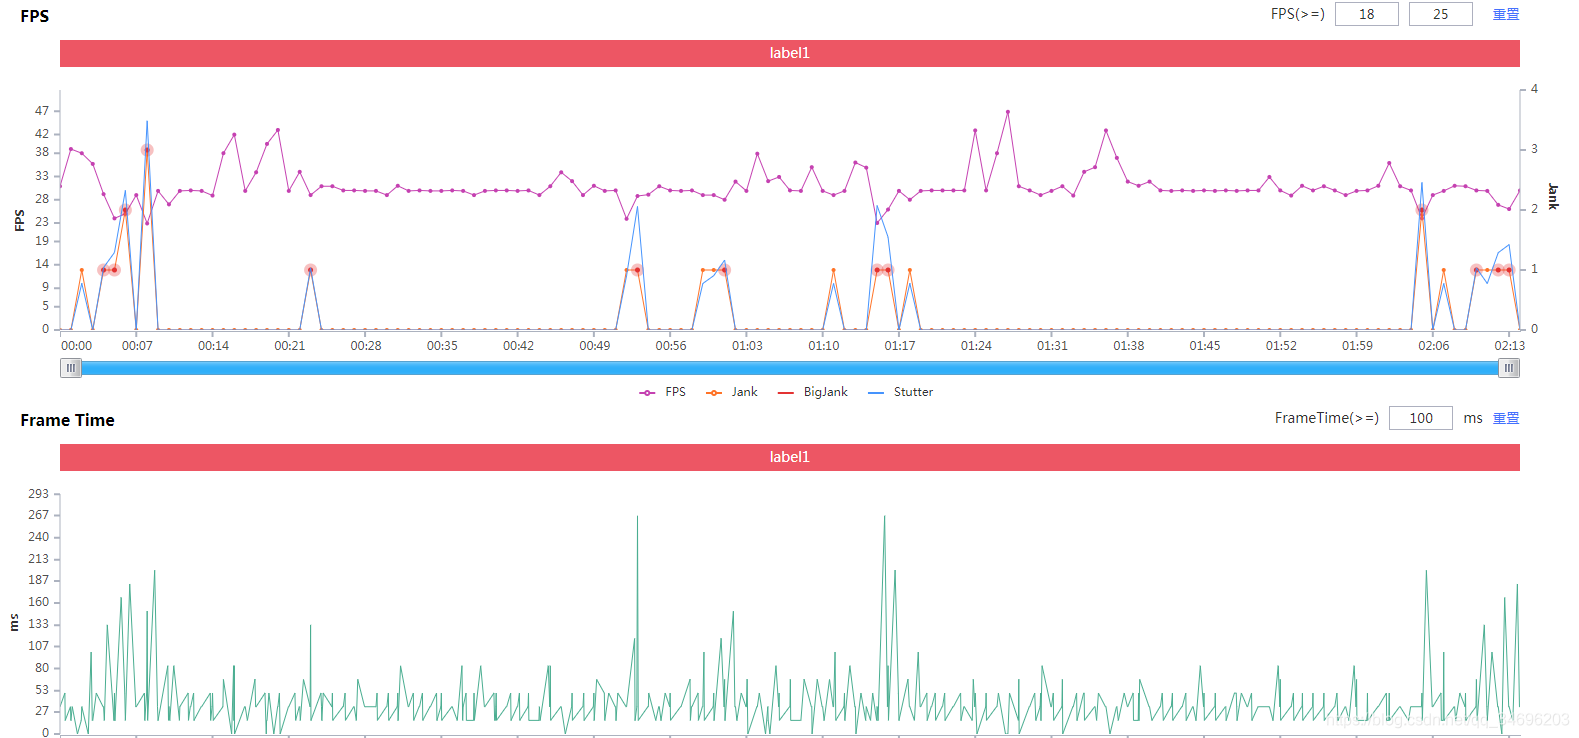
Task: Click the 02:13 time label on FPS axis
Action: (1510, 346)
